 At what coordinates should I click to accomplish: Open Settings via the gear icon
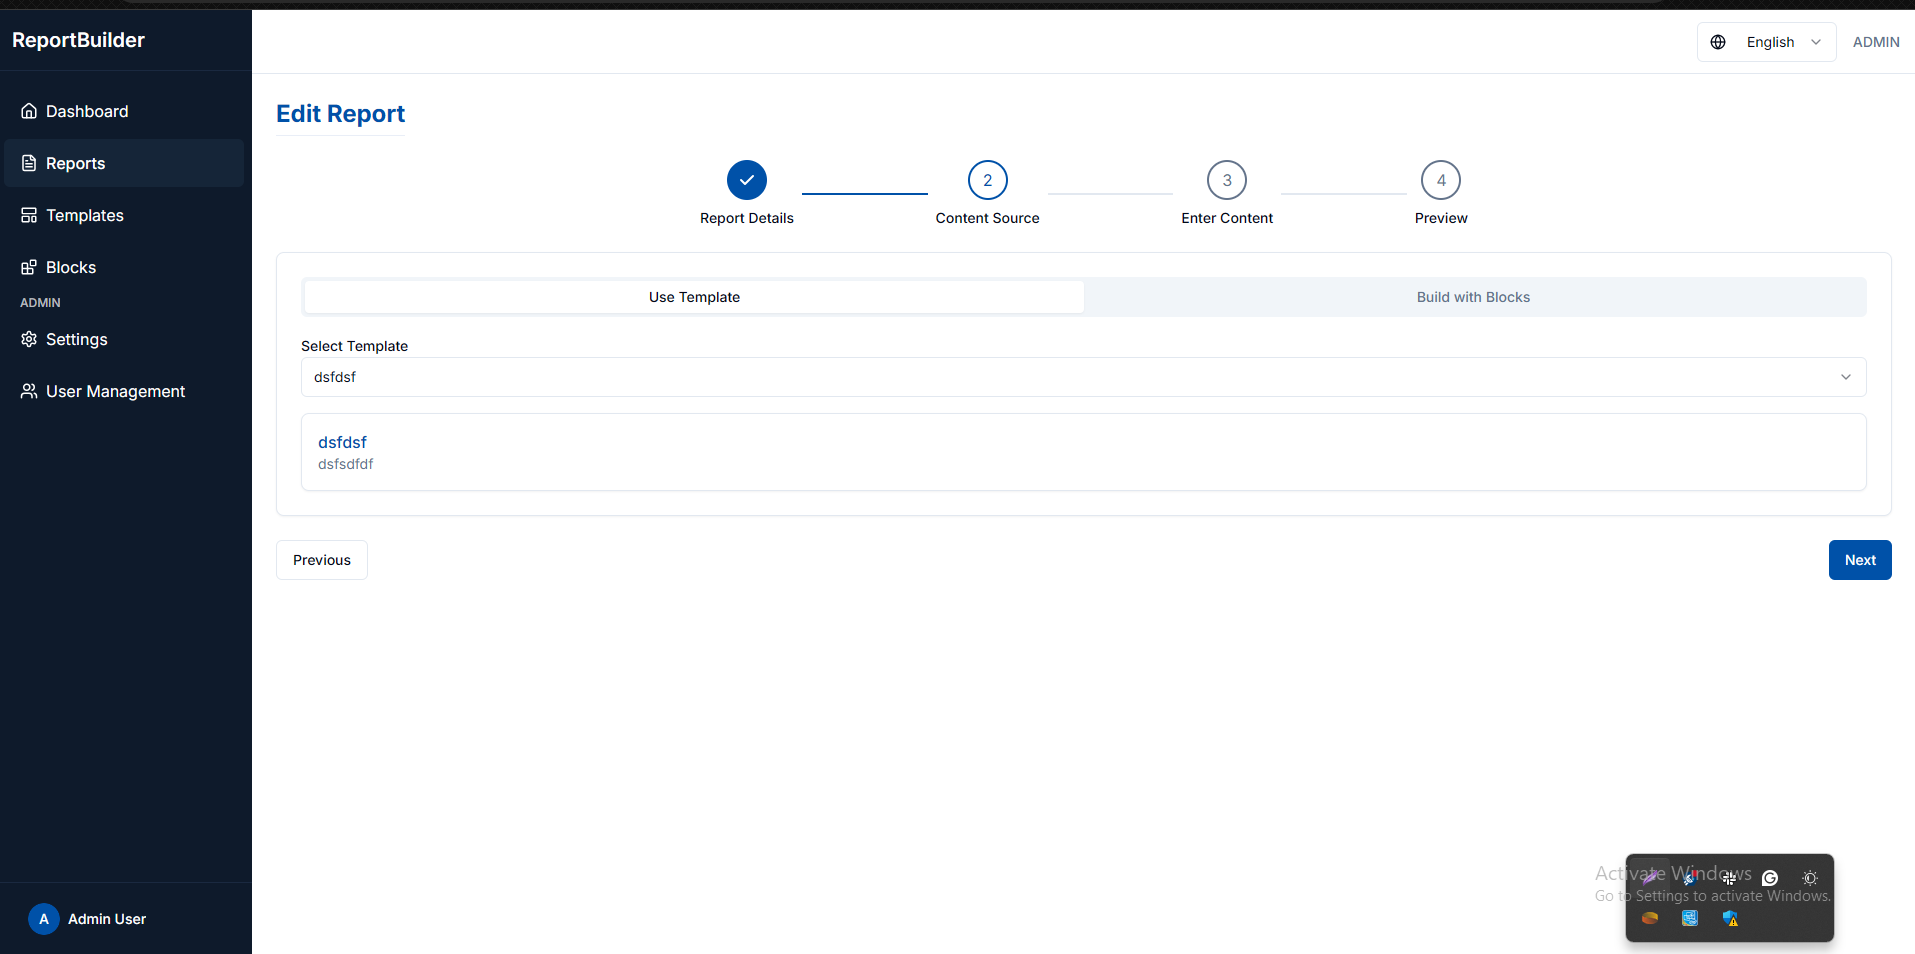pyautogui.click(x=29, y=339)
